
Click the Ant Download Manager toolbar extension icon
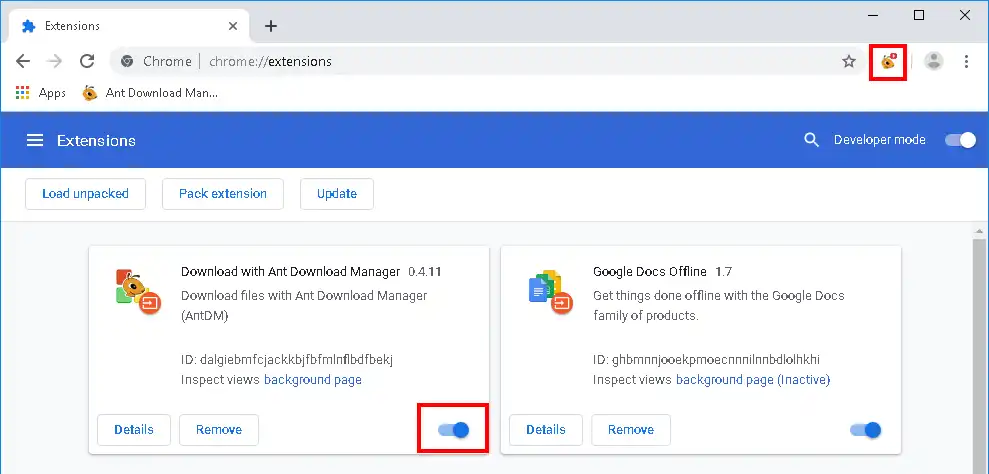(x=888, y=61)
